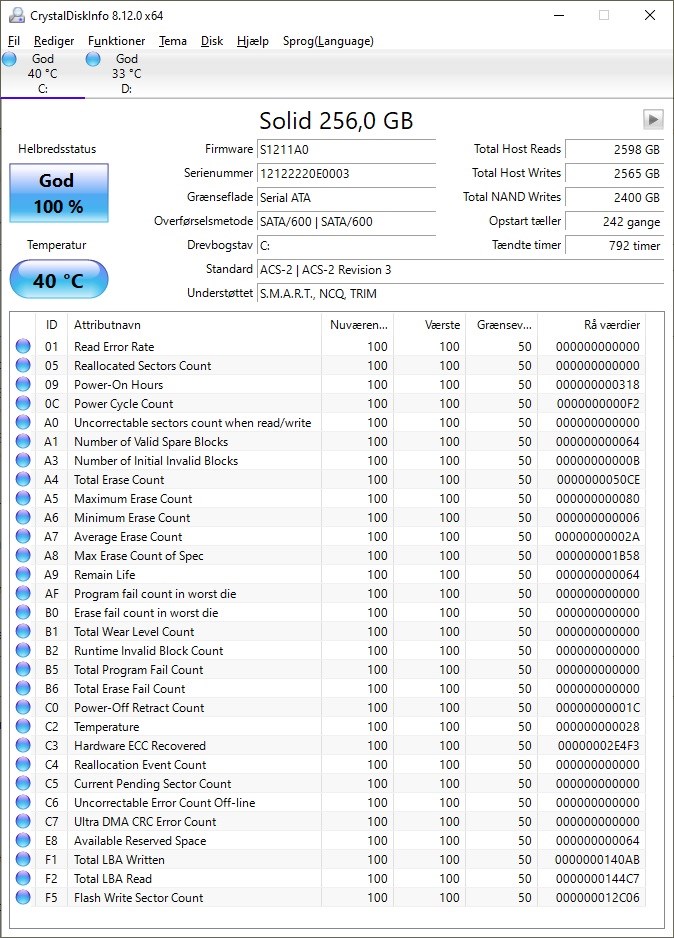Click the status icon for Maximum Erase Count
This screenshot has height=938, width=674.
23,498
